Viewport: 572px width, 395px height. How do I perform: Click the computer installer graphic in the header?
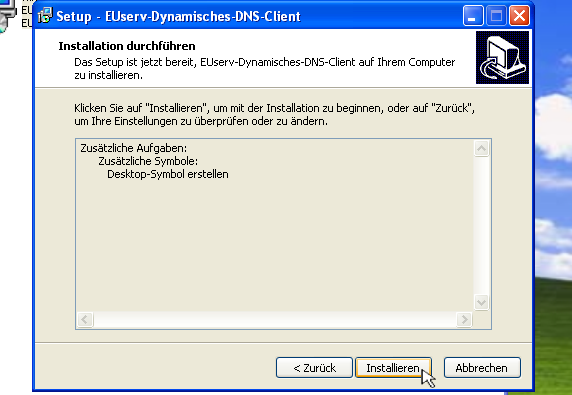[502, 57]
